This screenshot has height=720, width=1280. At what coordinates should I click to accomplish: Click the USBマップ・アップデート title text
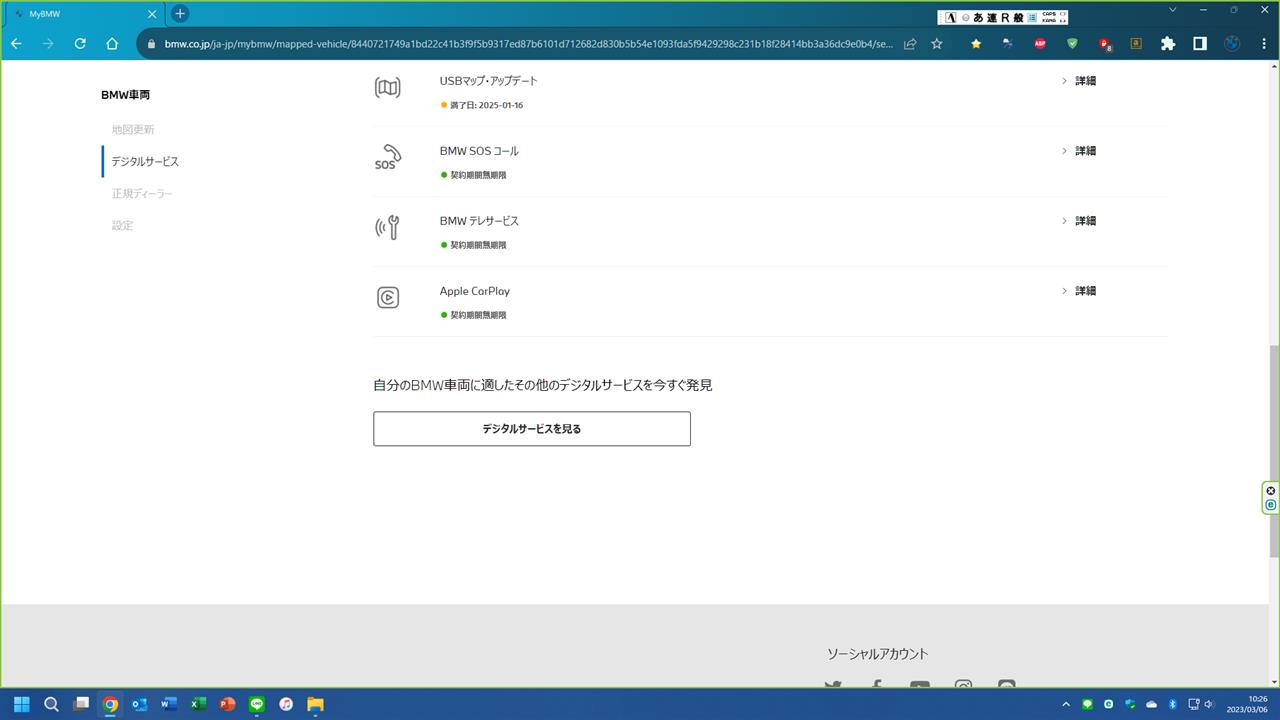point(488,81)
